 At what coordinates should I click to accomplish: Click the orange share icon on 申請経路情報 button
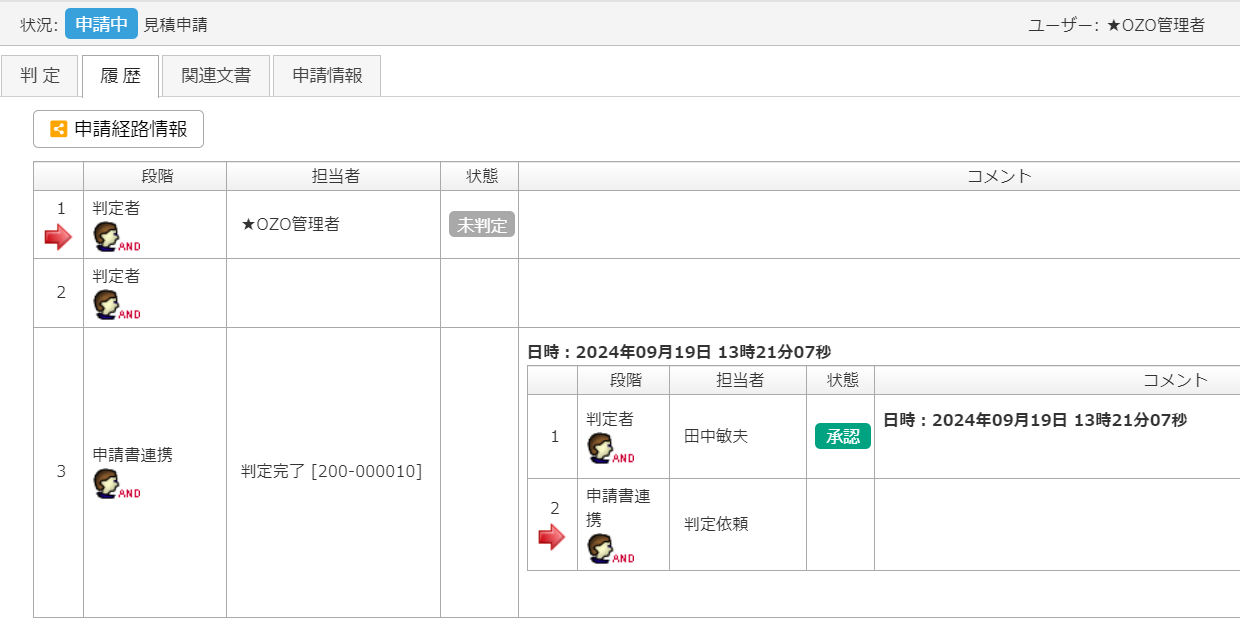pos(58,129)
